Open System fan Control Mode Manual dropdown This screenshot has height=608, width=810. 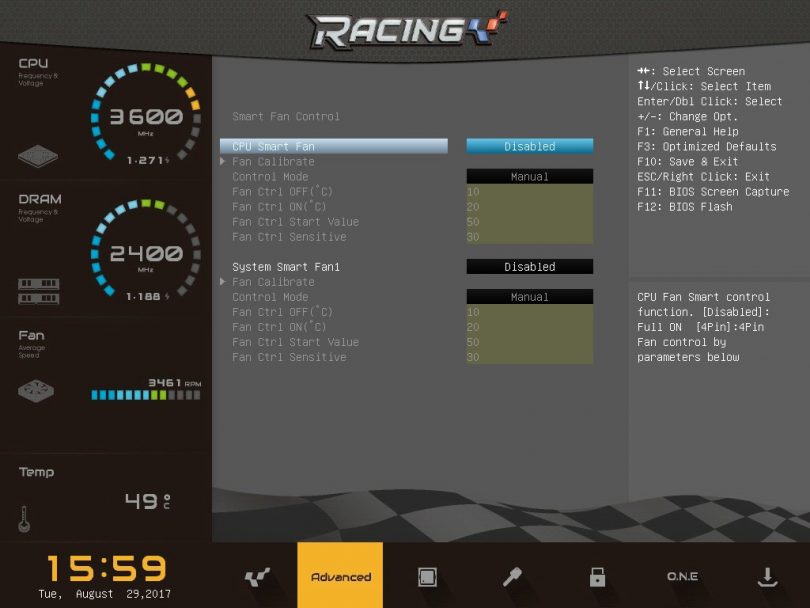(529, 297)
